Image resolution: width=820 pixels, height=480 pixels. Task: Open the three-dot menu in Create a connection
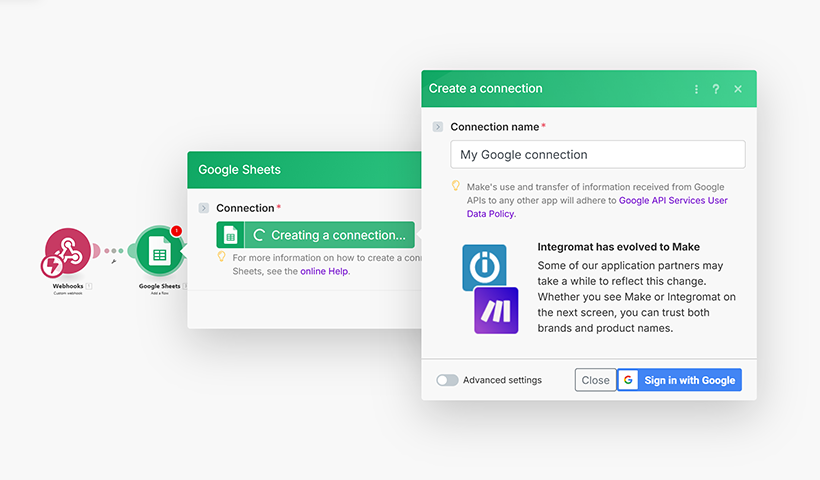pyautogui.click(x=696, y=89)
